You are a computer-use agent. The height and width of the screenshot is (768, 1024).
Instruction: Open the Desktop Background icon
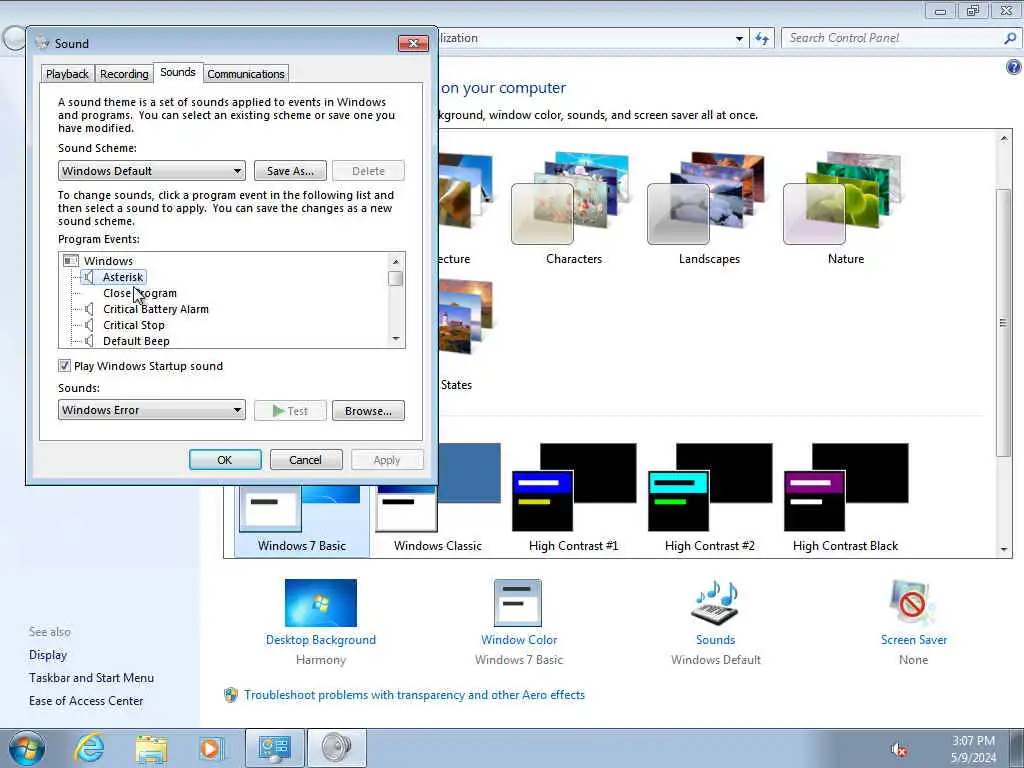click(321, 603)
